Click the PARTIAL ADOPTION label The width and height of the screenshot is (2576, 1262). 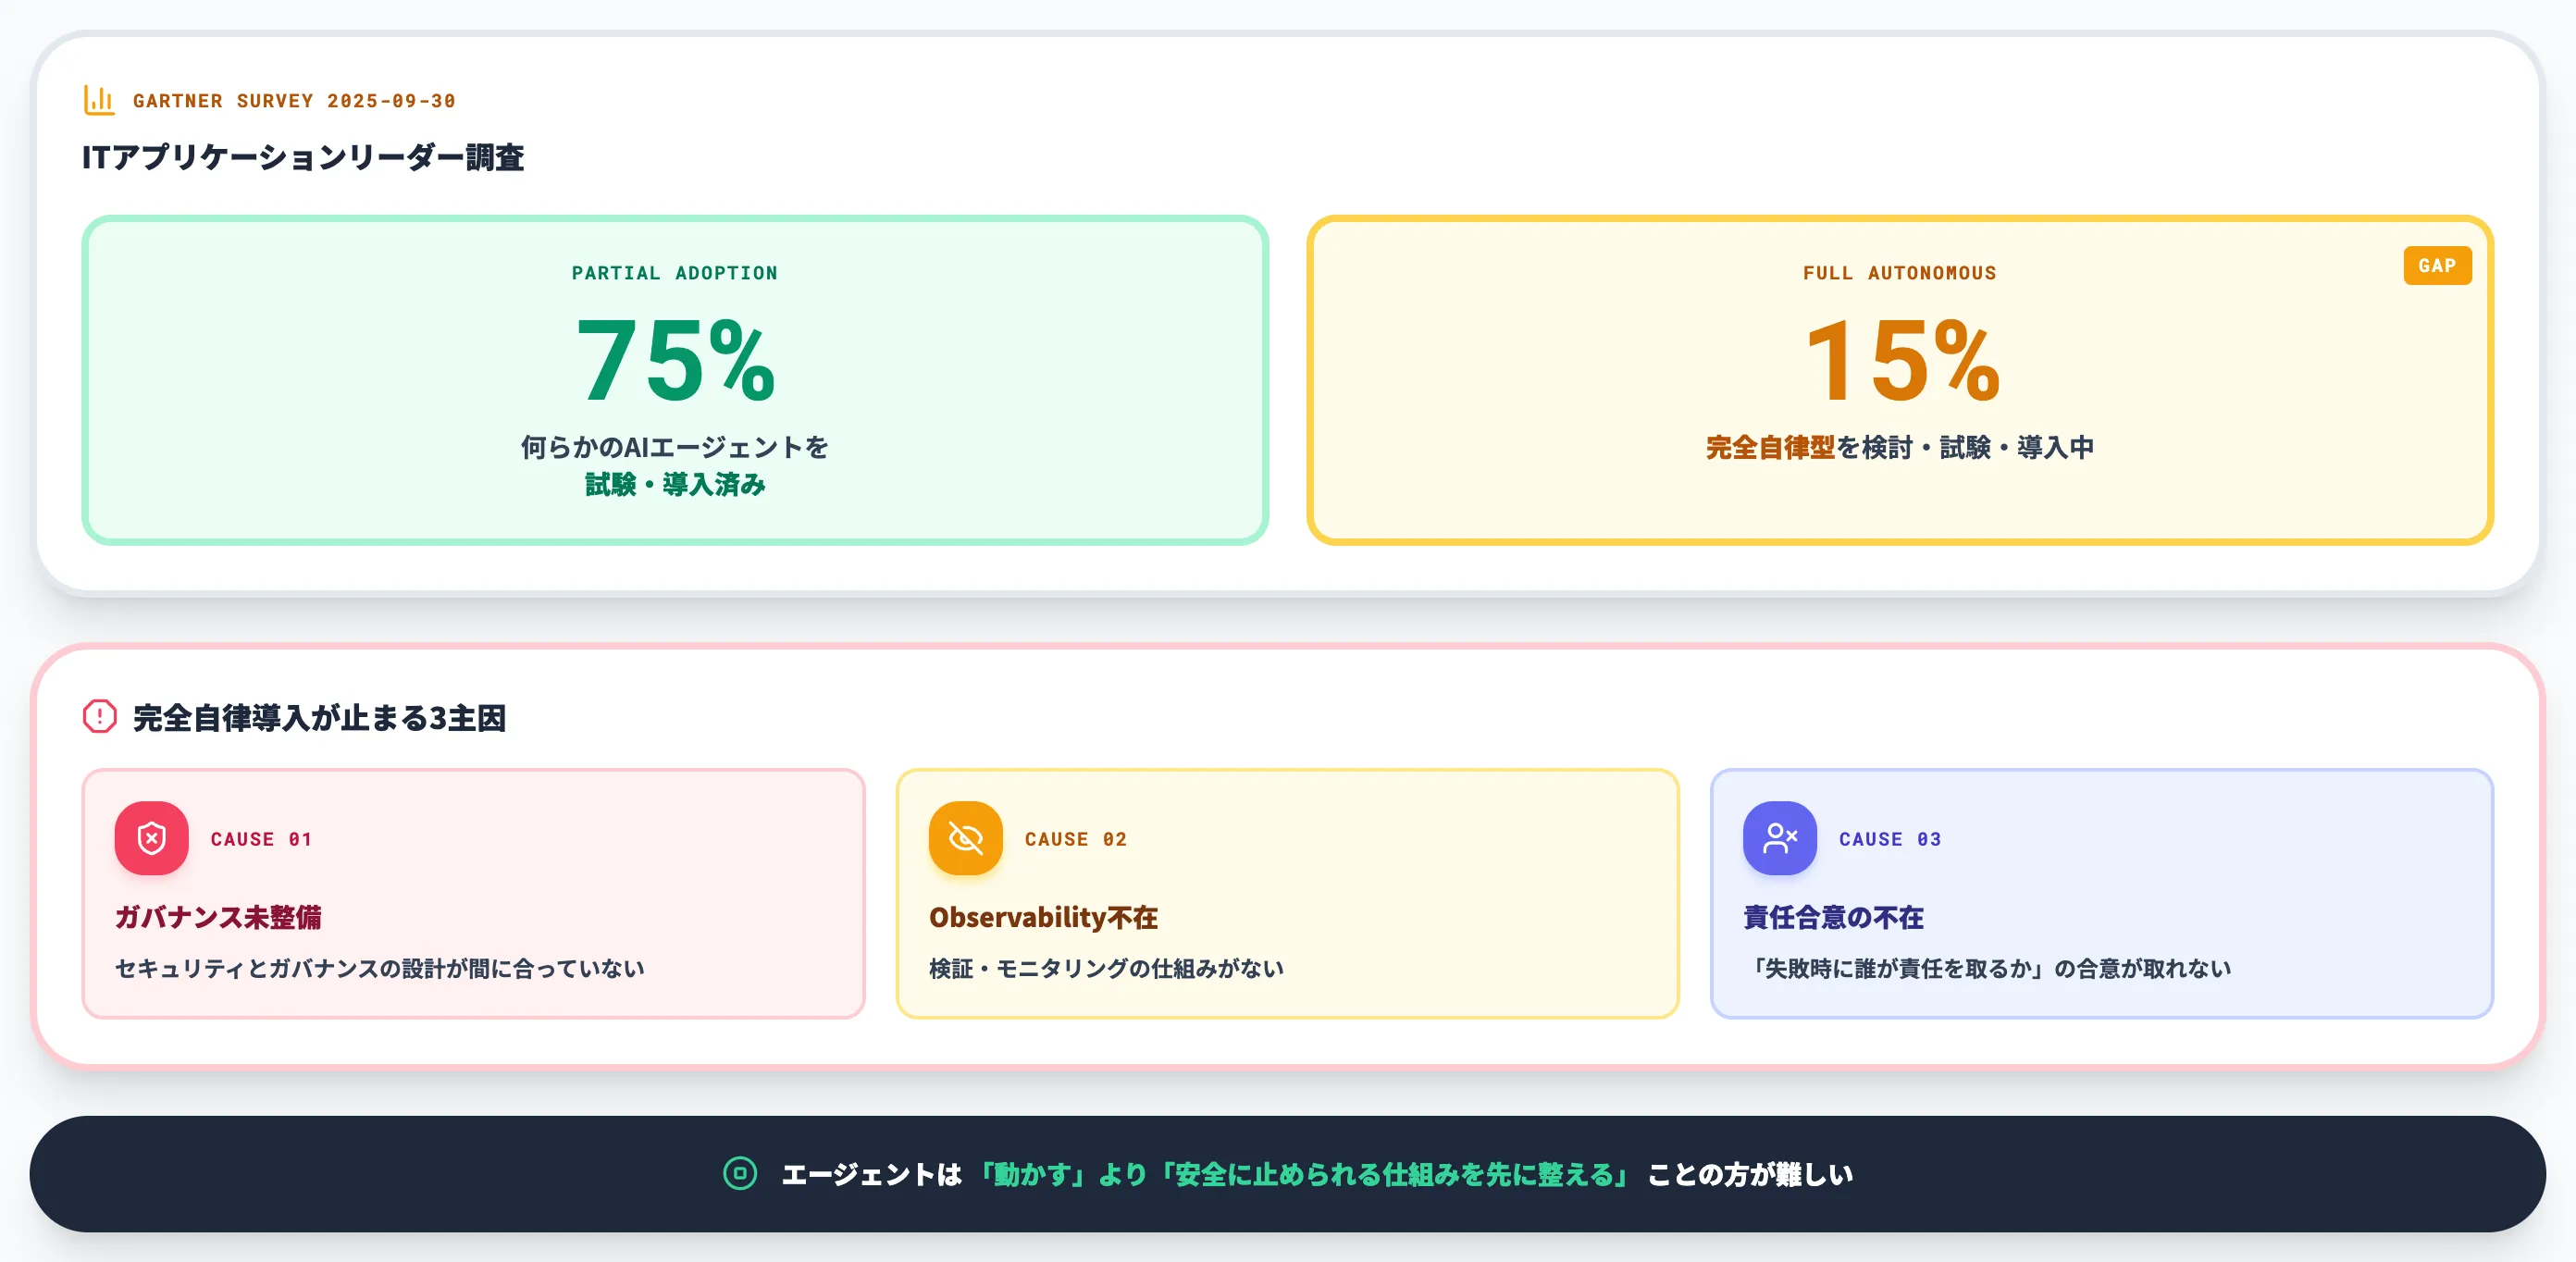(x=675, y=273)
